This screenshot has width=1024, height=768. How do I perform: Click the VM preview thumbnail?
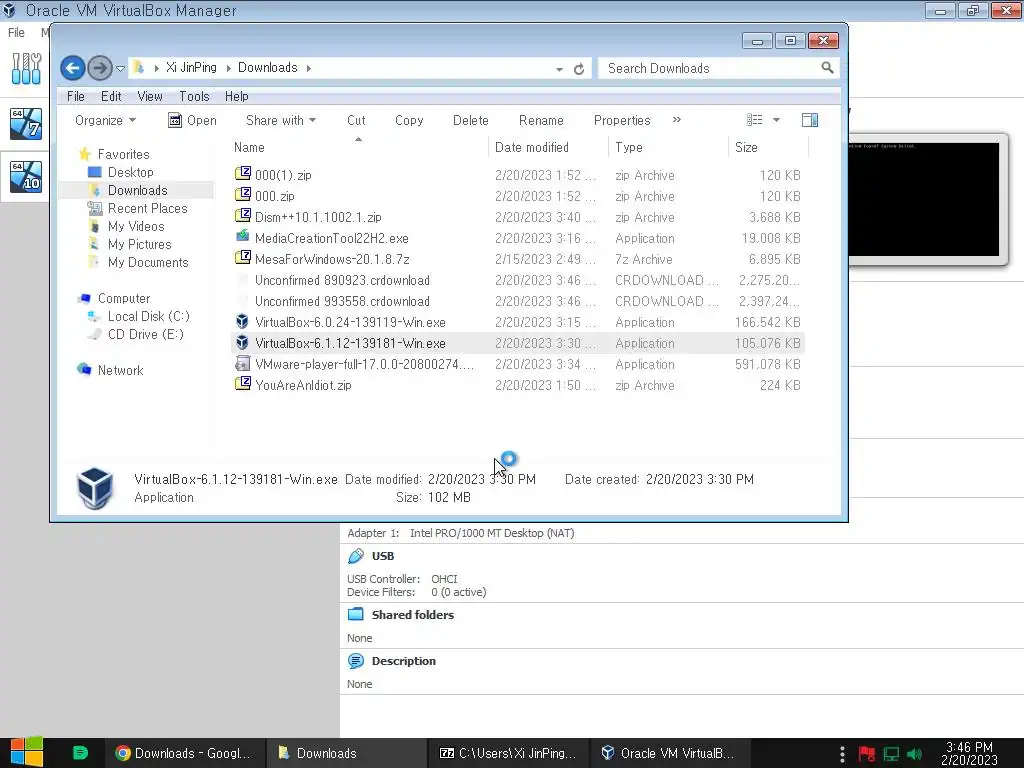click(x=926, y=199)
